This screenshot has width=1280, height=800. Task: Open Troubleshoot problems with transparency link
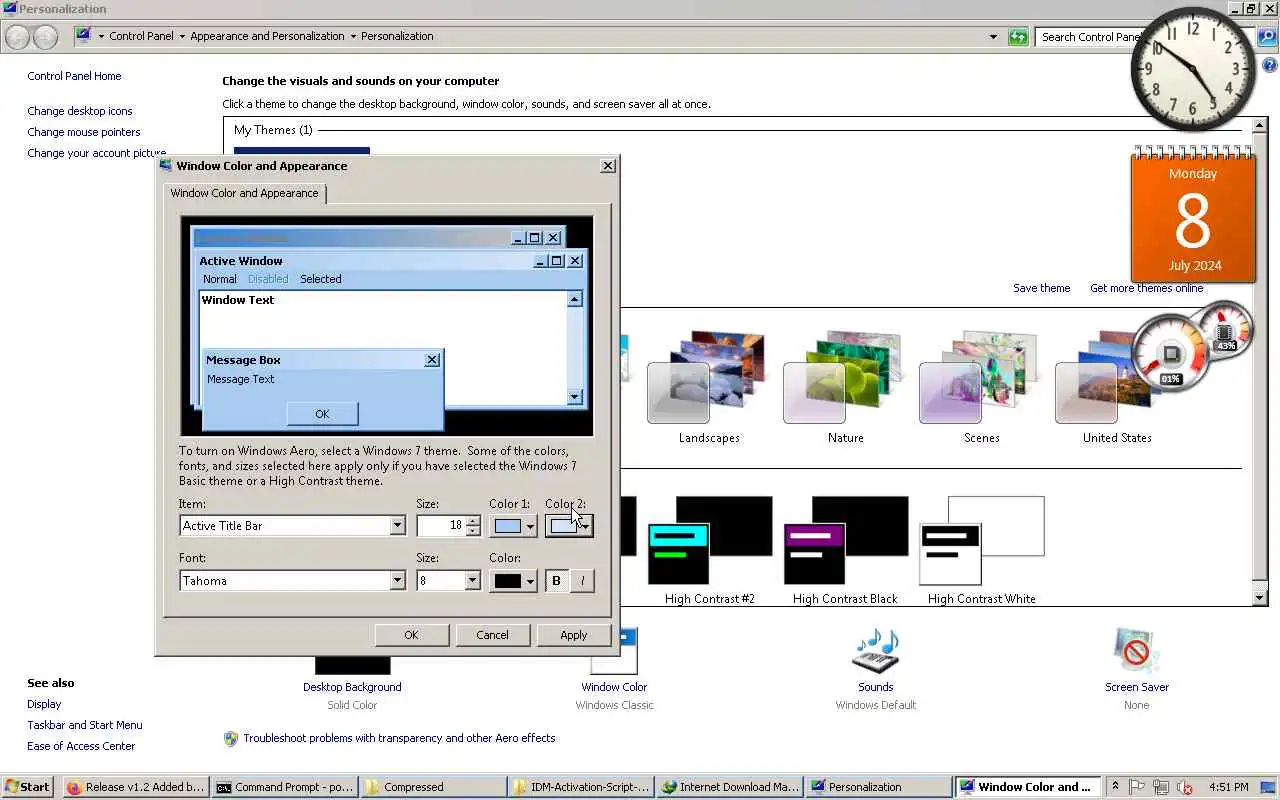399,738
